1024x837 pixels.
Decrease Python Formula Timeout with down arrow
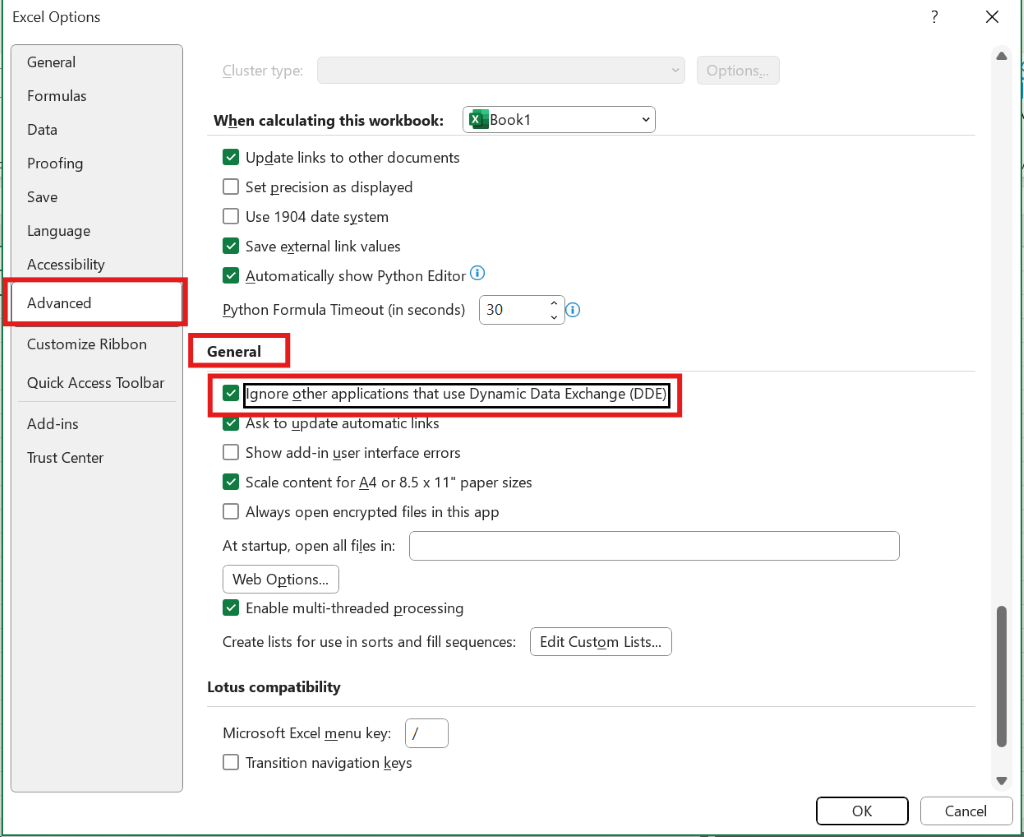click(x=554, y=317)
